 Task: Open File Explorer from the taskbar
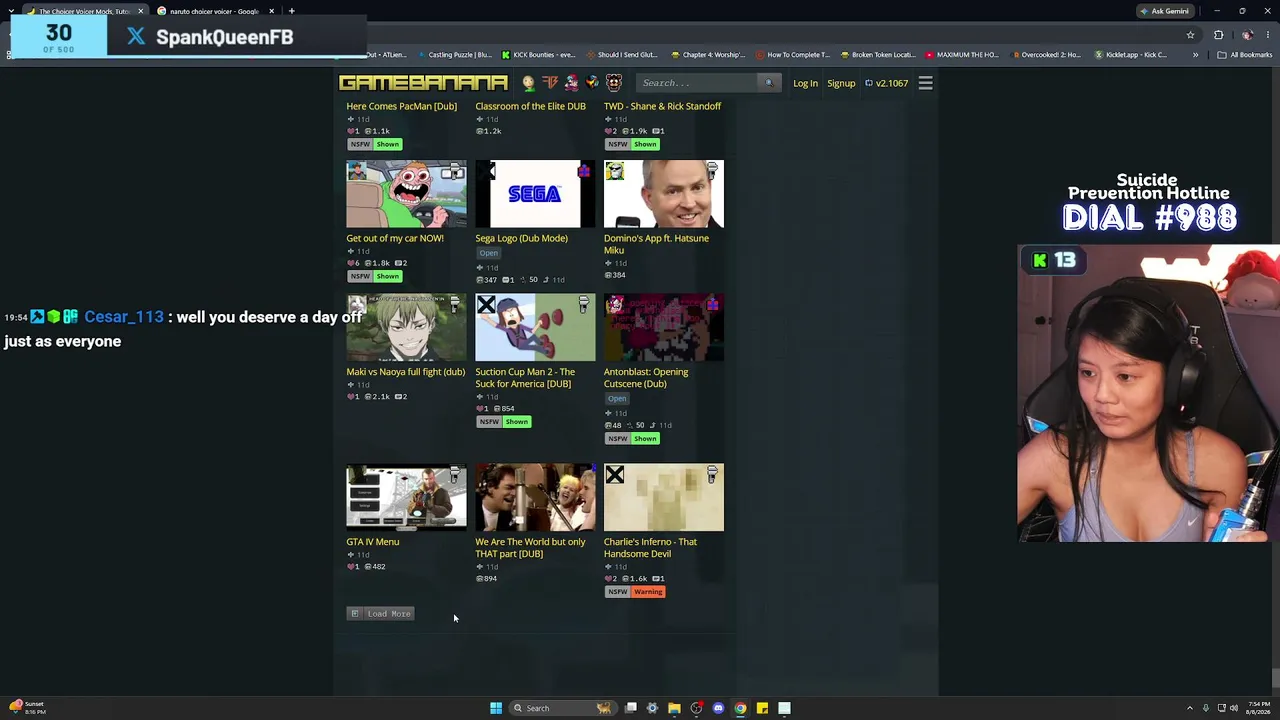pyautogui.click(x=674, y=708)
